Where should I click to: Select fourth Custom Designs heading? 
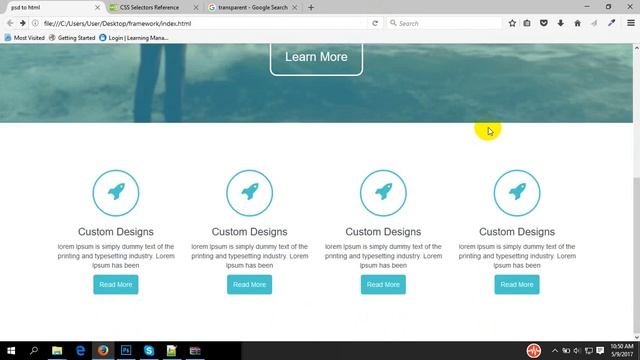517,232
